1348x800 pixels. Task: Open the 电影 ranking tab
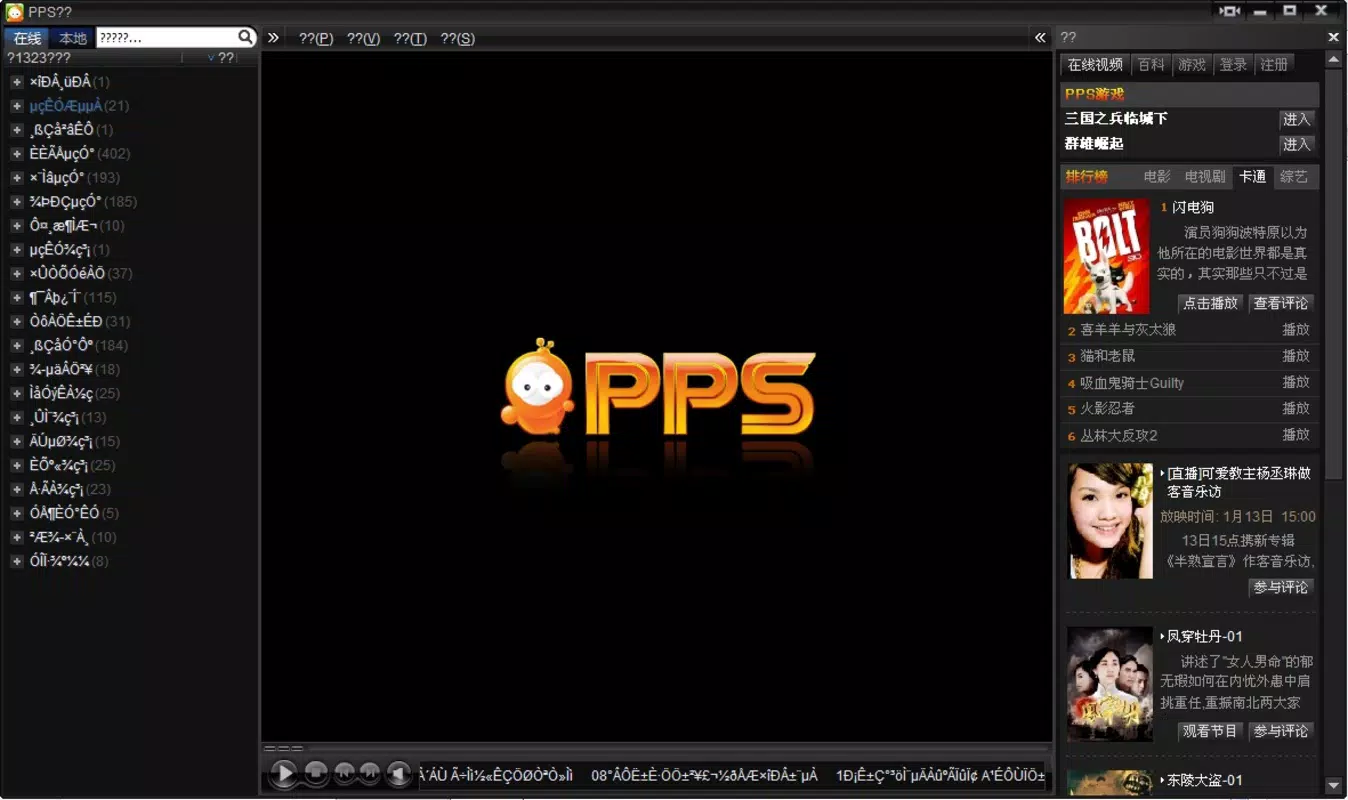tap(1157, 176)
